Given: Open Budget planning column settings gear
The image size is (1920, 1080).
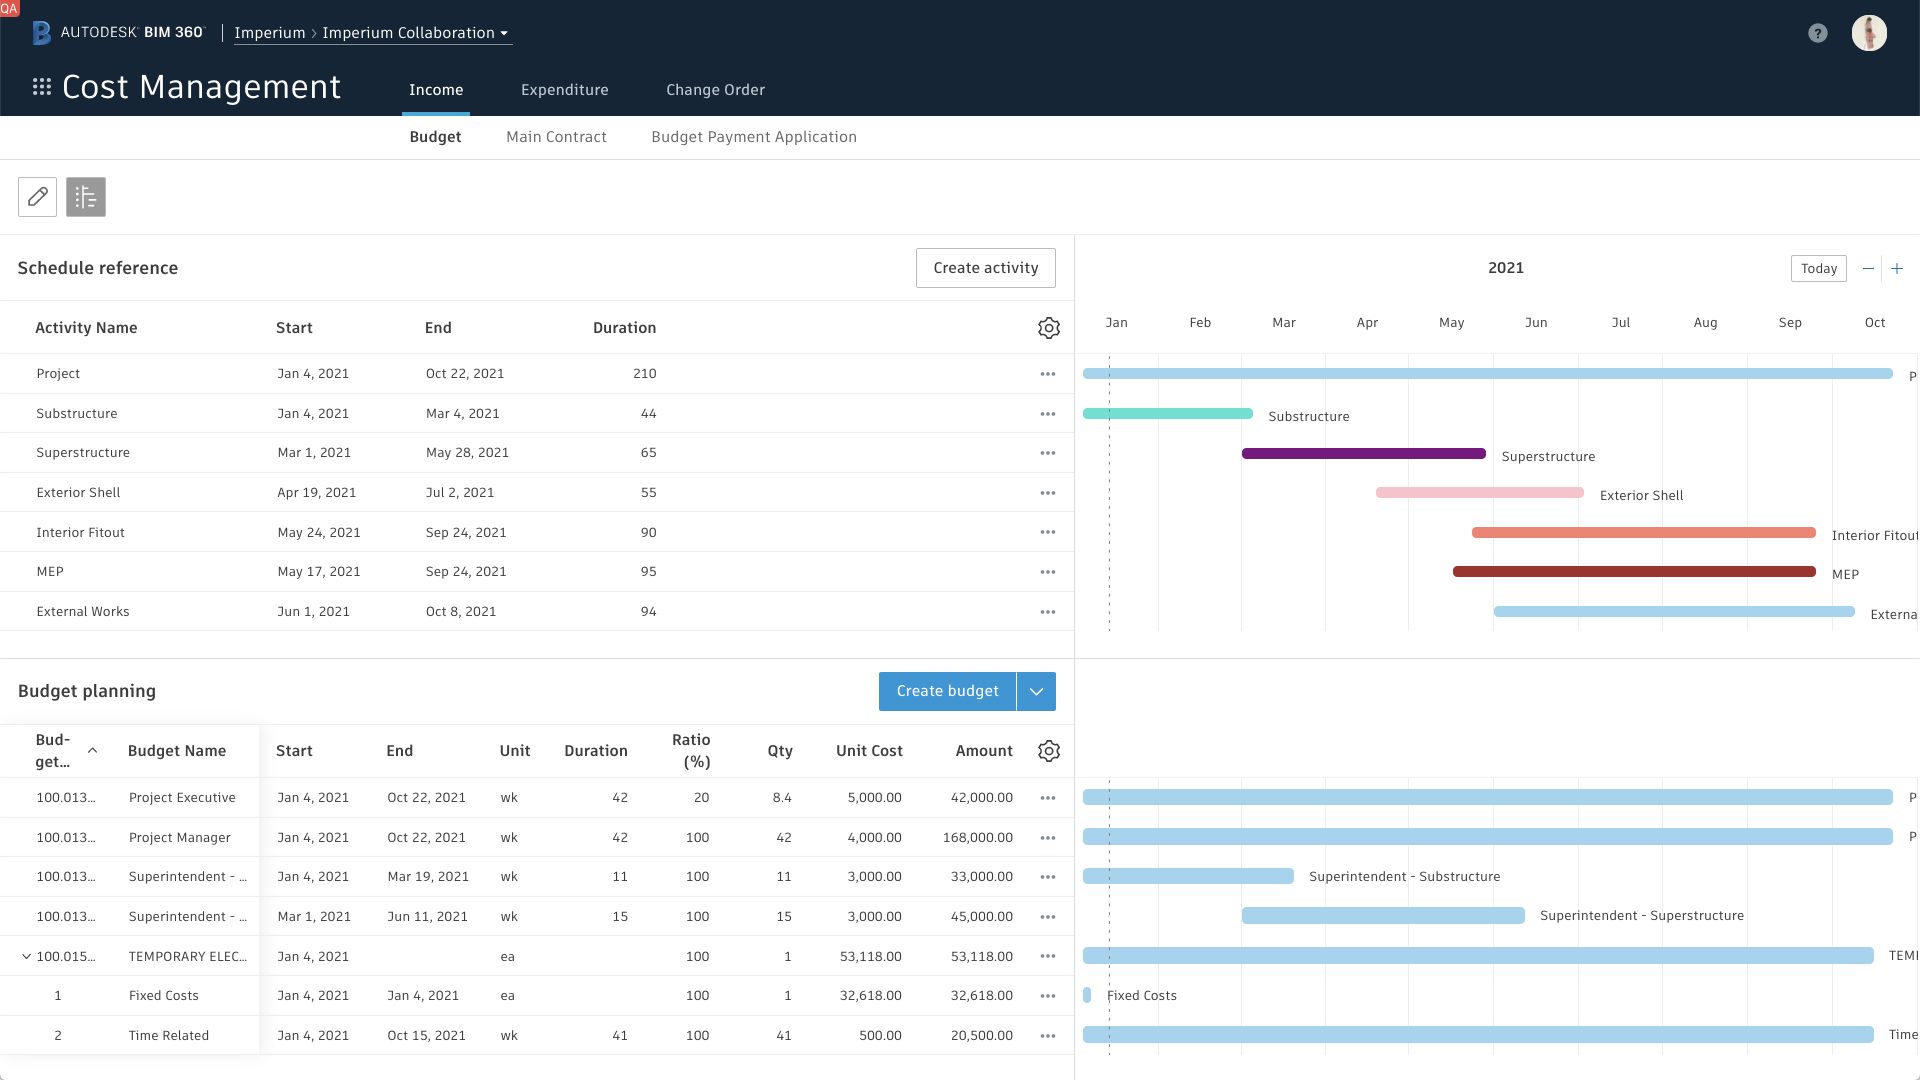Looking at the screenshot, I should [x=1048, y=751].
